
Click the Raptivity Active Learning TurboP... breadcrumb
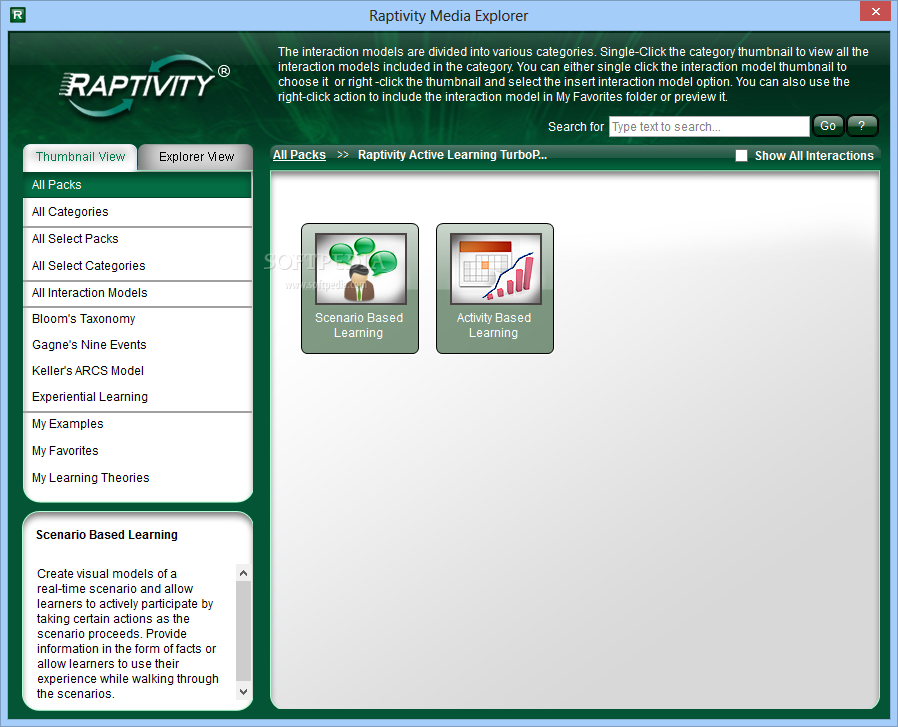(452, 155)
